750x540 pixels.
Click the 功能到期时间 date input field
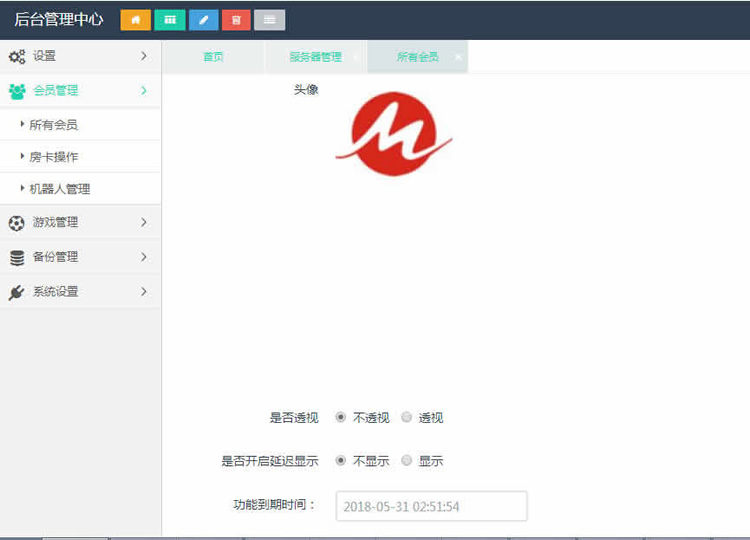[431, 507]
